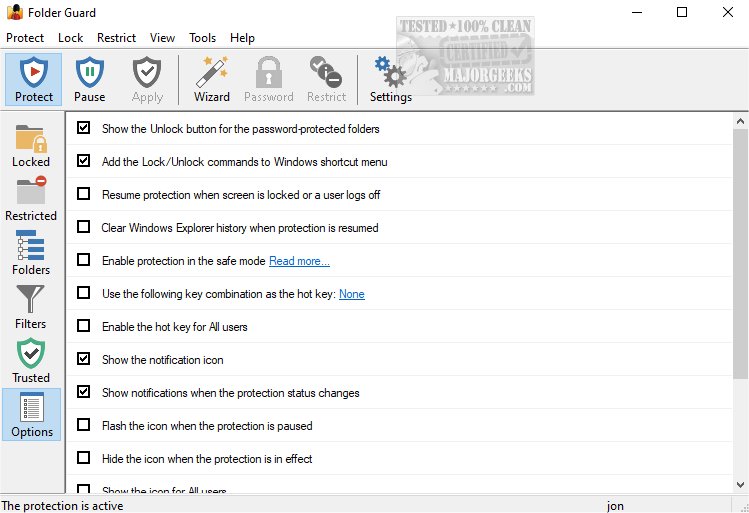Image resolution: width=749 pixels, height=513 pixels.
Task: Open the Restricted sidebar view
Action: pos(31,199)
